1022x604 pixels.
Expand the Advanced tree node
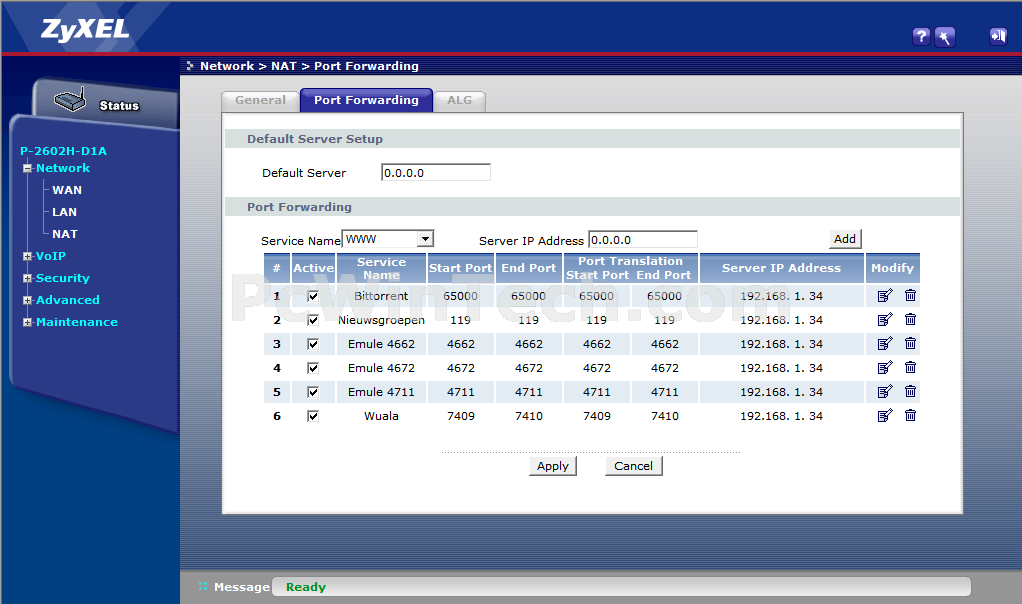tap(27, 300)
